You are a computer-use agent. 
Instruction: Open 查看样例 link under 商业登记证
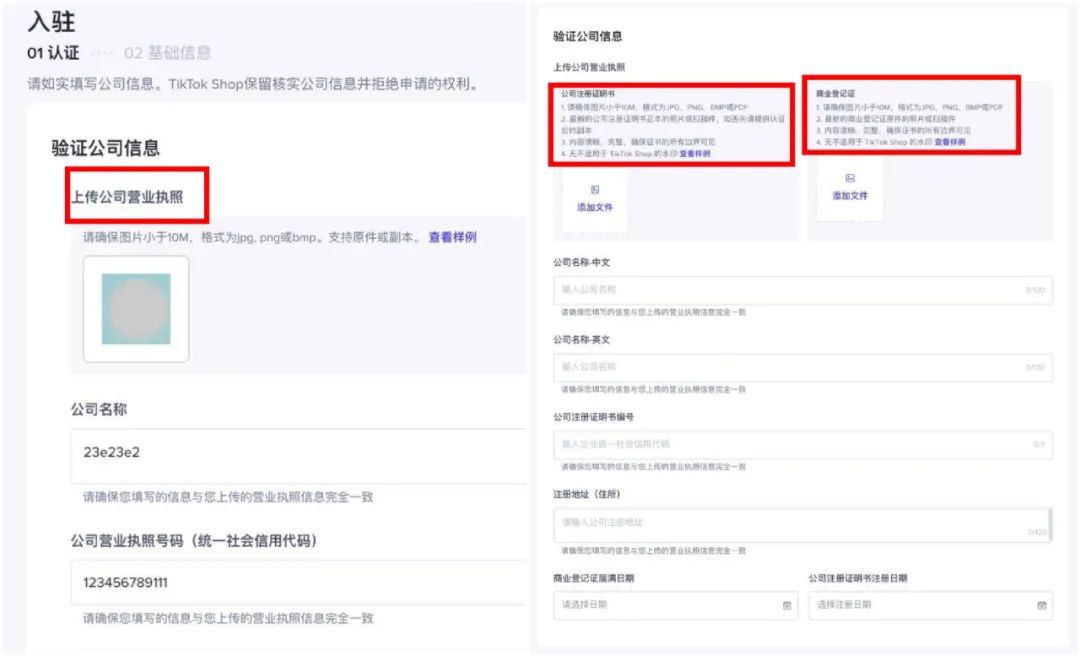pyautogui.click(x=950, y=142)
